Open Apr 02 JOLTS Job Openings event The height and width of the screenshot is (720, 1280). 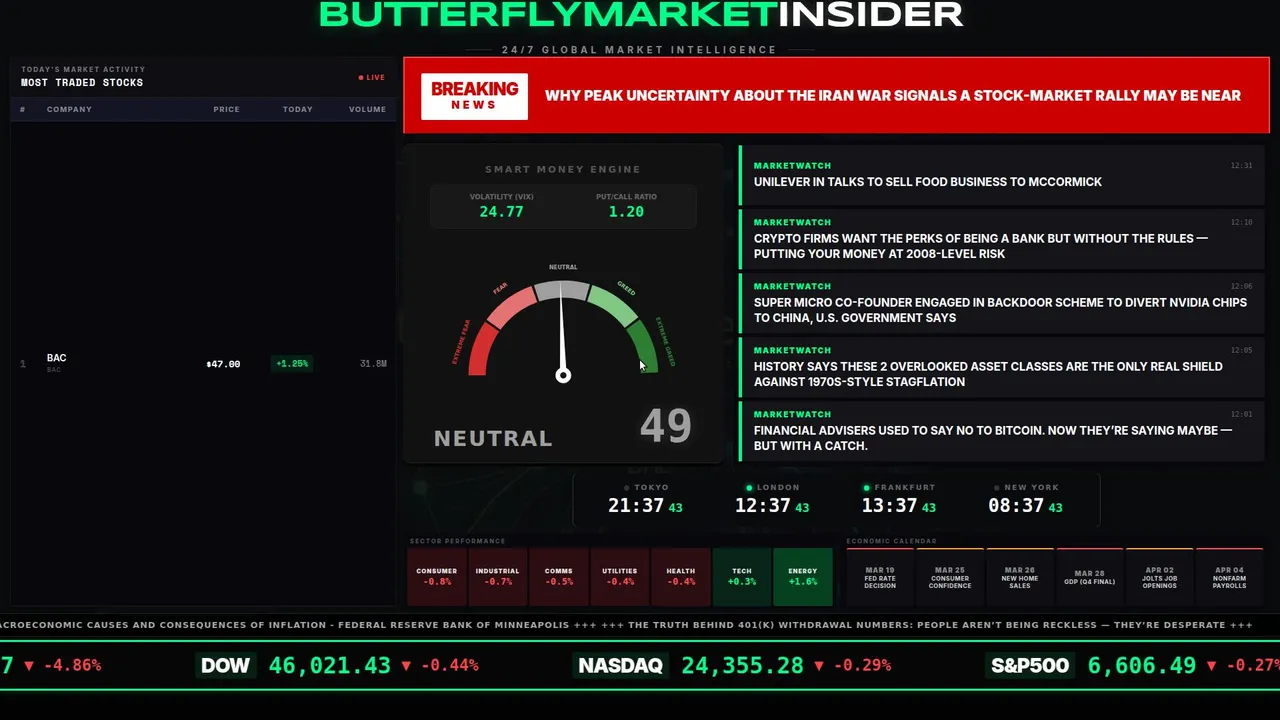[1160, 577]
